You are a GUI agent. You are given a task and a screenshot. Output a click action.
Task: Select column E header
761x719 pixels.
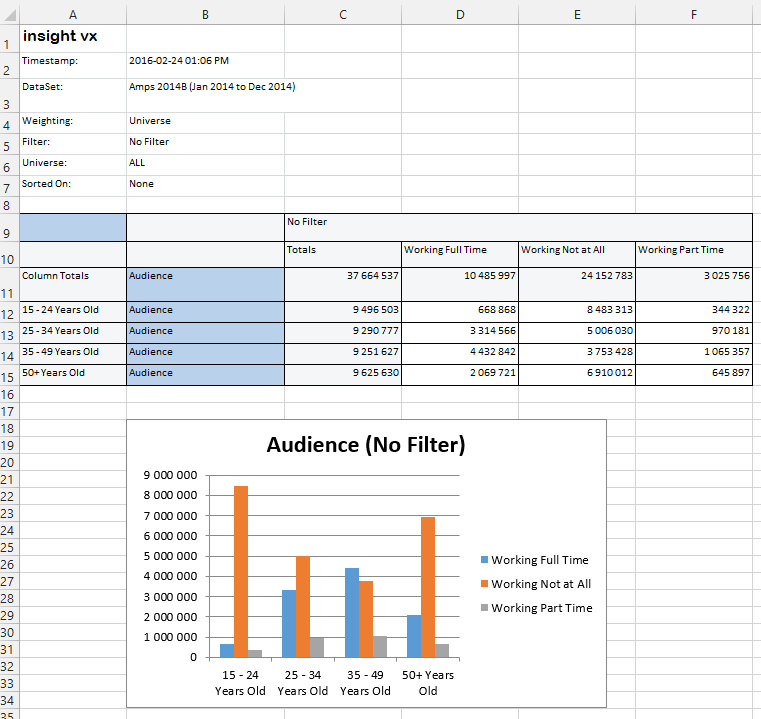[x=577, y=15]
